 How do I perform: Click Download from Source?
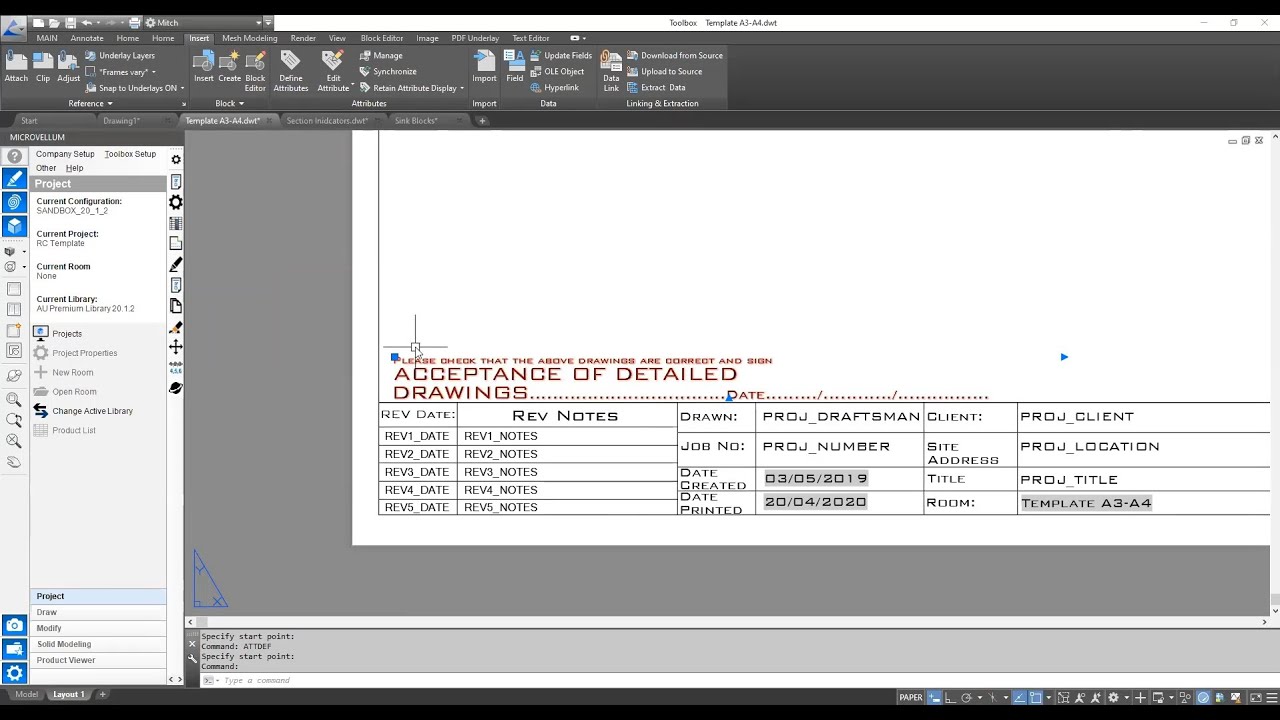(675, 55)
